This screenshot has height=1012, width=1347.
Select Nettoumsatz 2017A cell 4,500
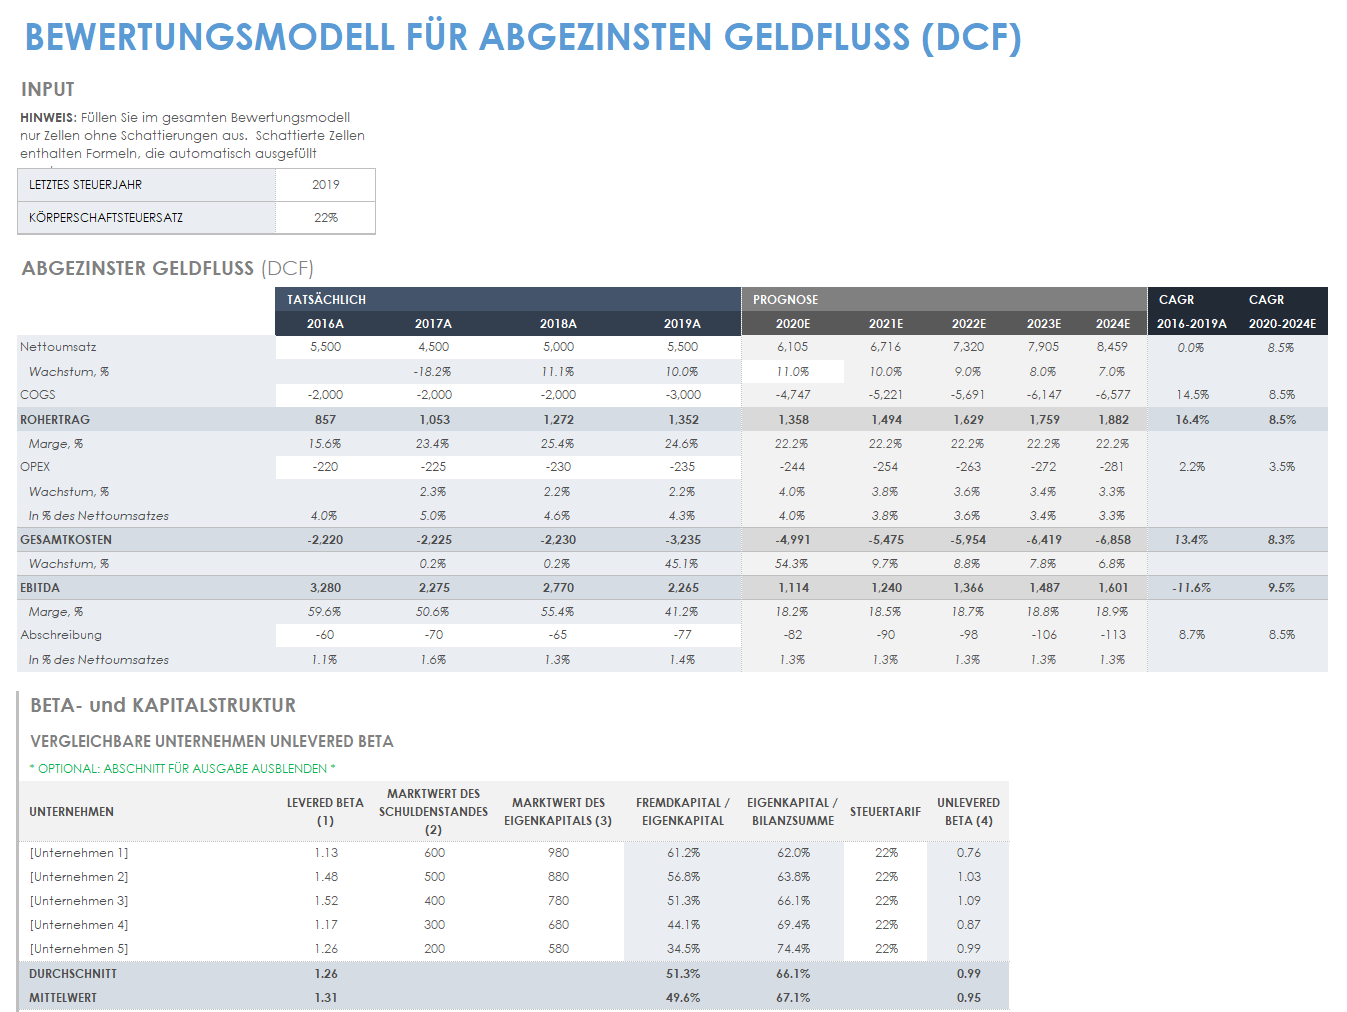point(433,347)
